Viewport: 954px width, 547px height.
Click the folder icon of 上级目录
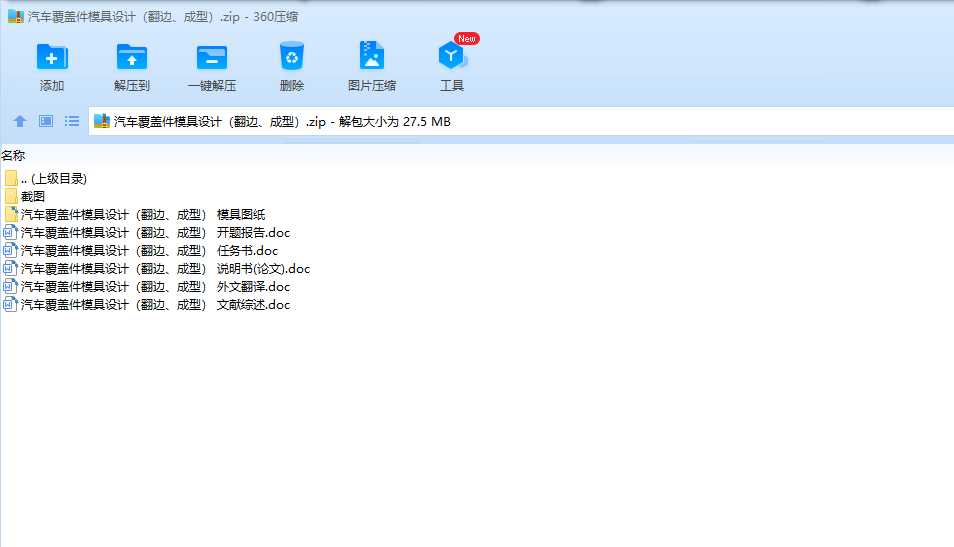[11, 178]
